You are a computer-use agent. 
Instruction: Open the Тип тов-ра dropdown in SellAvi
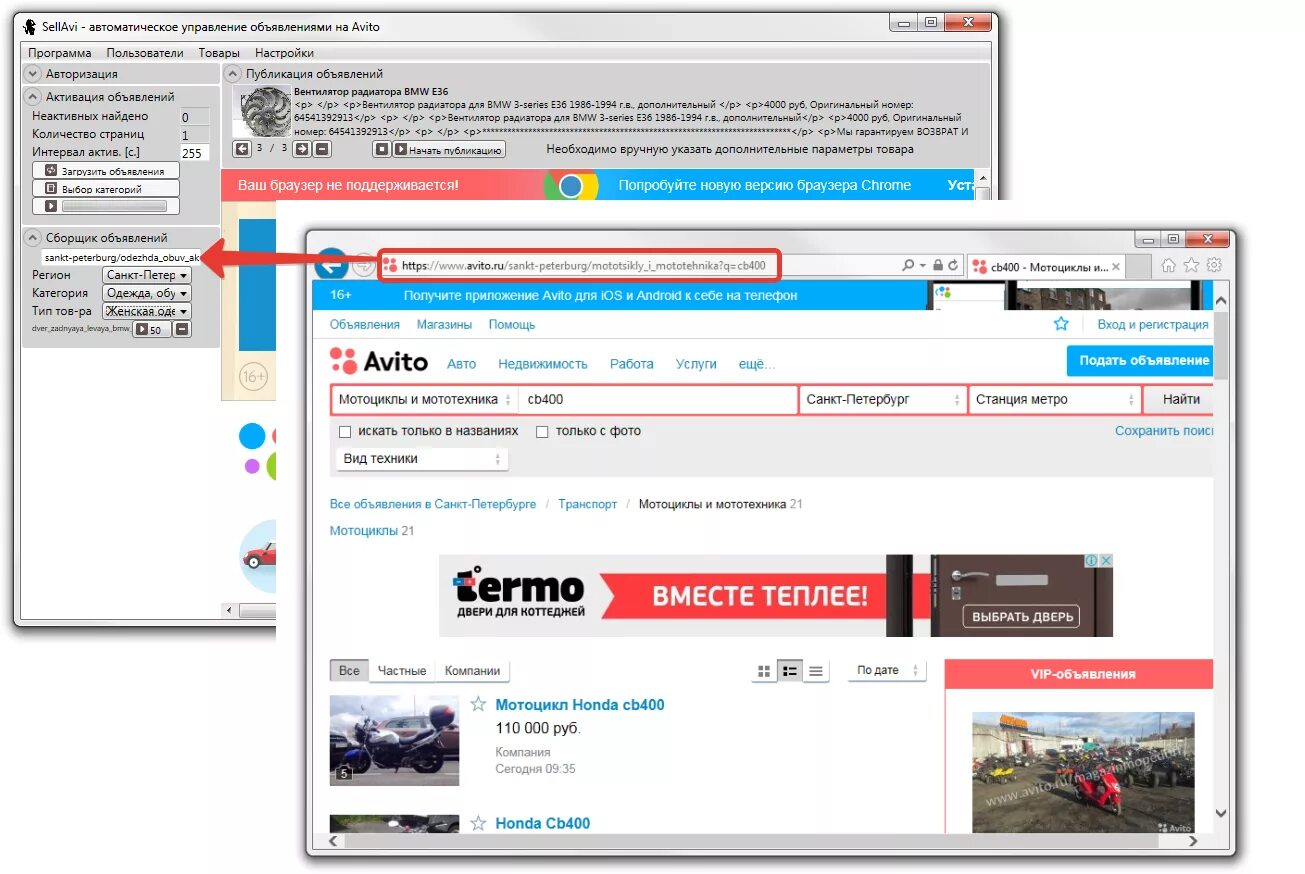(x=146, y=311)
